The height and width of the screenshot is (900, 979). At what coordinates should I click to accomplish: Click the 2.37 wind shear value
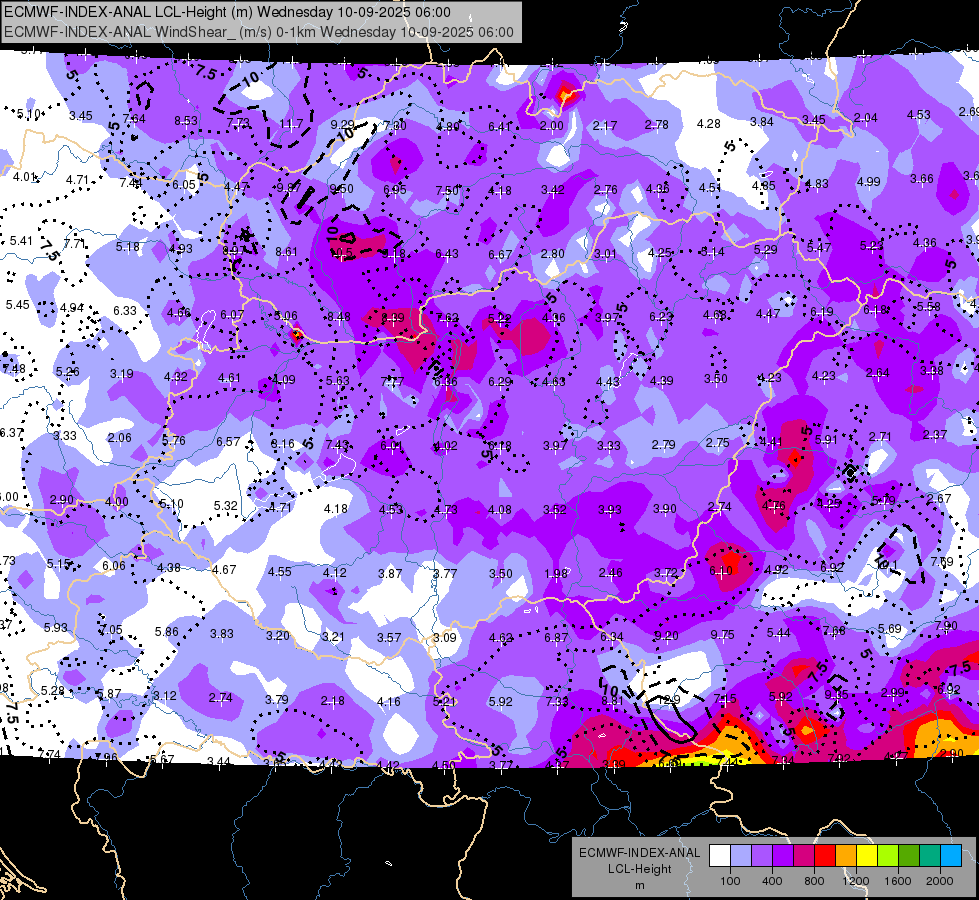[x=935, y=434]
